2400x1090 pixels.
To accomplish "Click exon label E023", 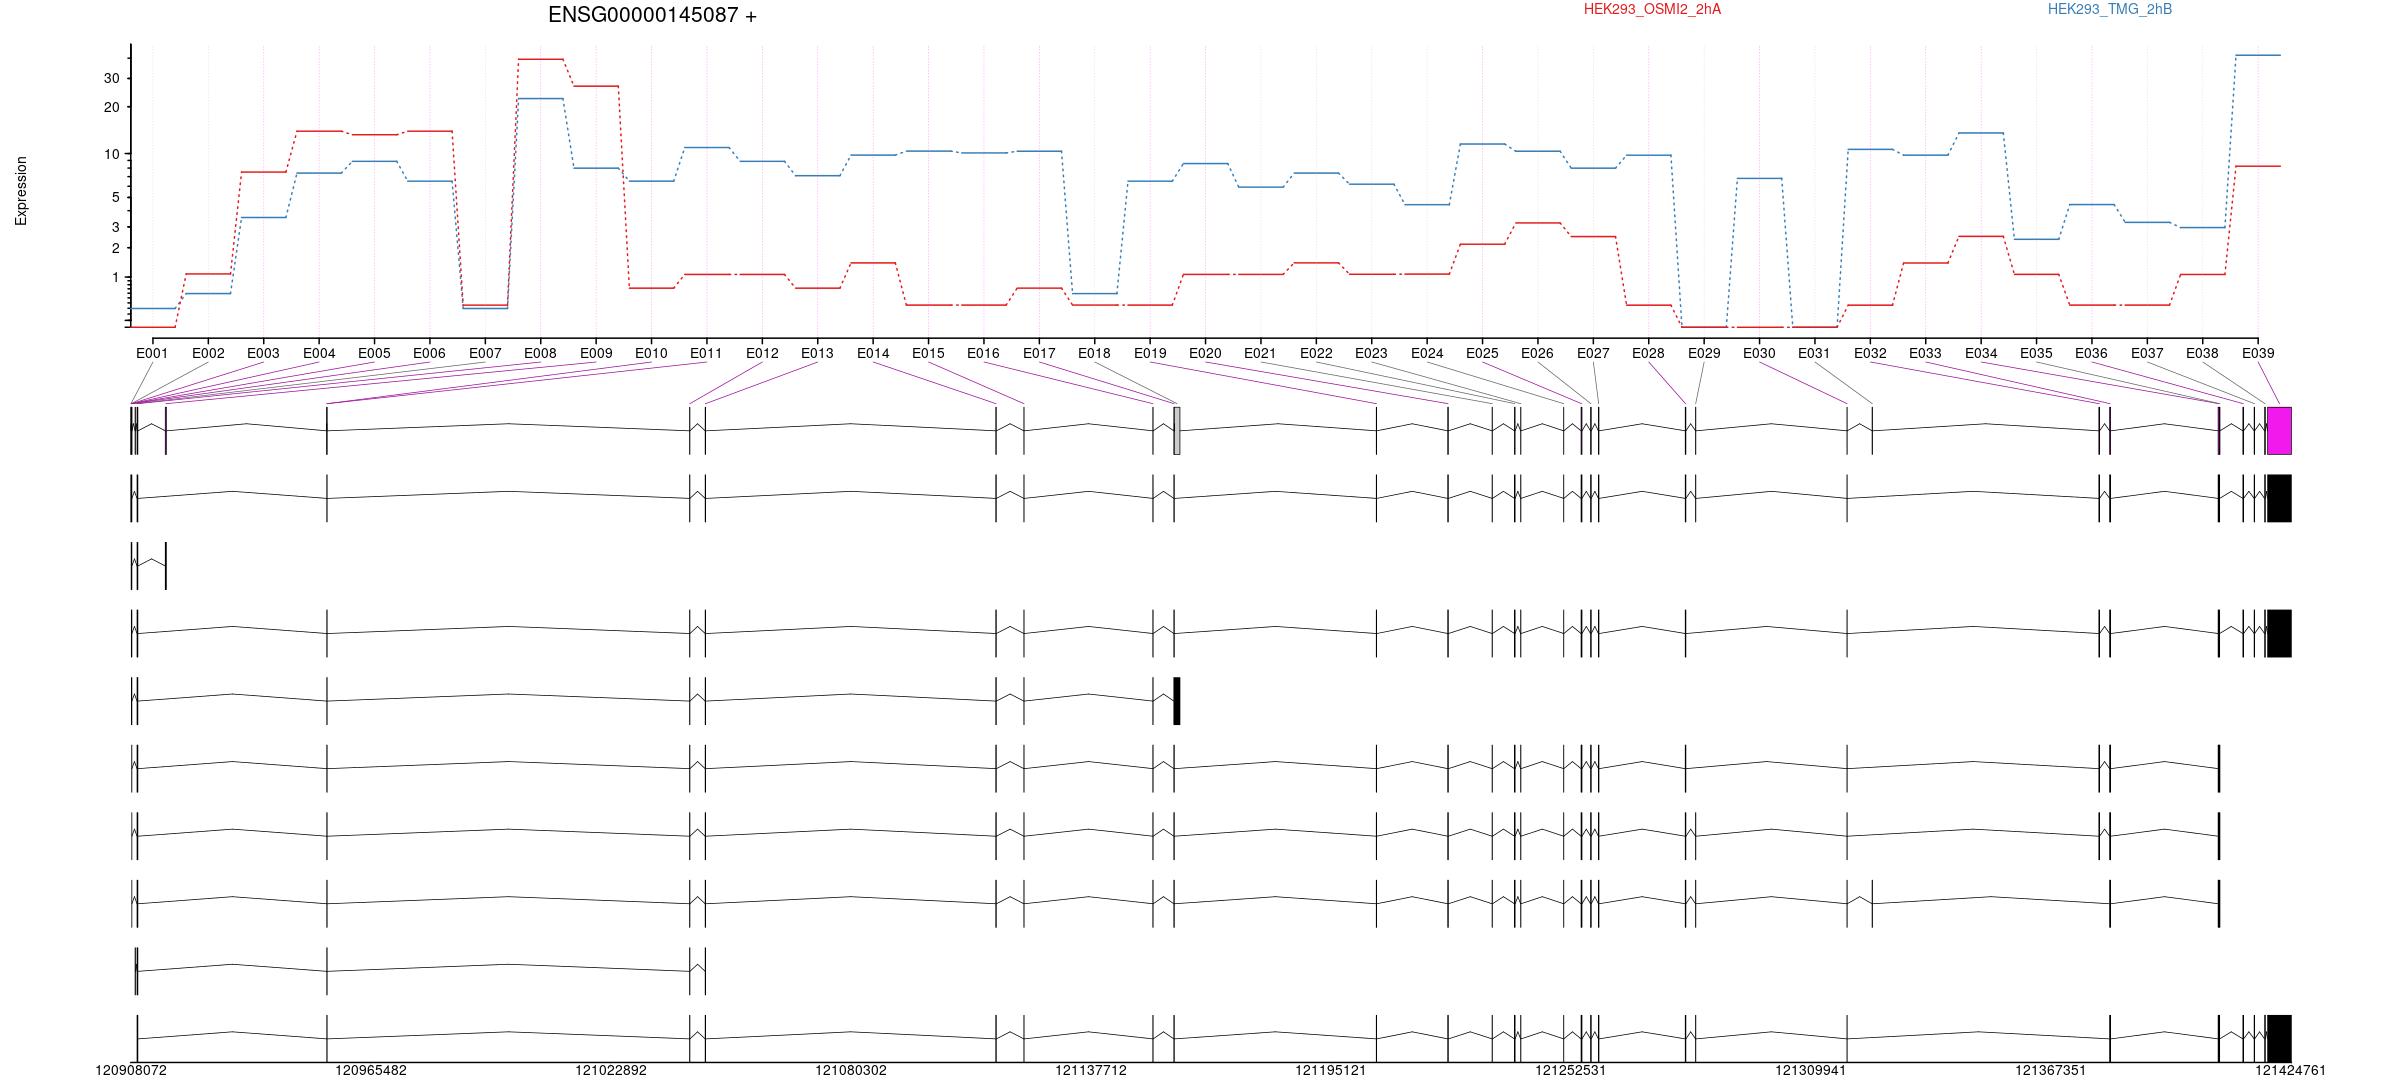I will coord(1371,353).
